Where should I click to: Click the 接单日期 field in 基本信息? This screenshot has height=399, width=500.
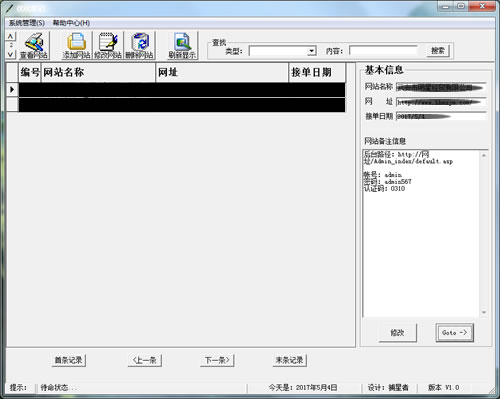[x=441, y=116]
